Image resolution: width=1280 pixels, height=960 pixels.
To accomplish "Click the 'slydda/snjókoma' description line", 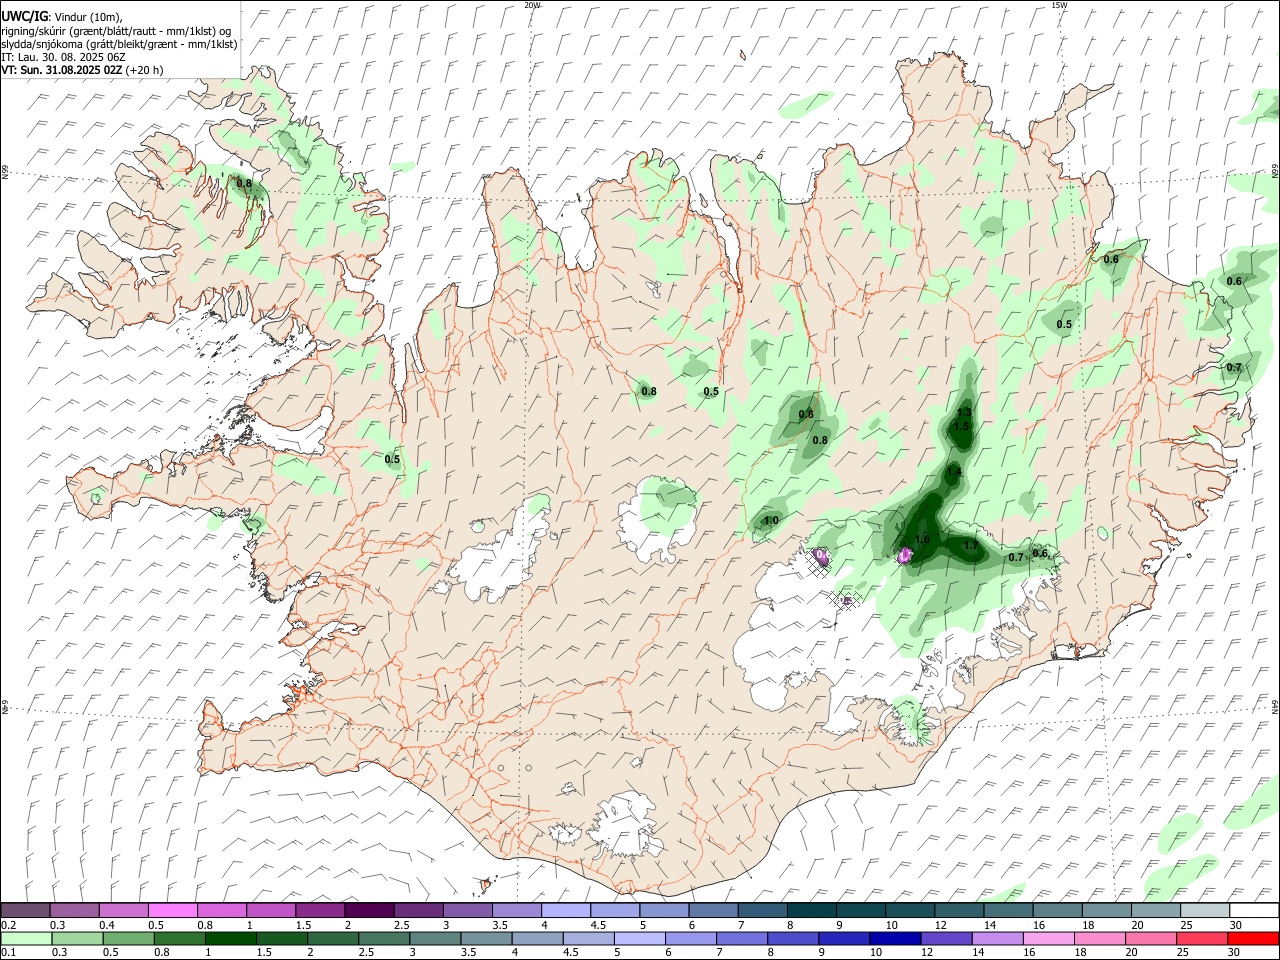I will point(119,44).
